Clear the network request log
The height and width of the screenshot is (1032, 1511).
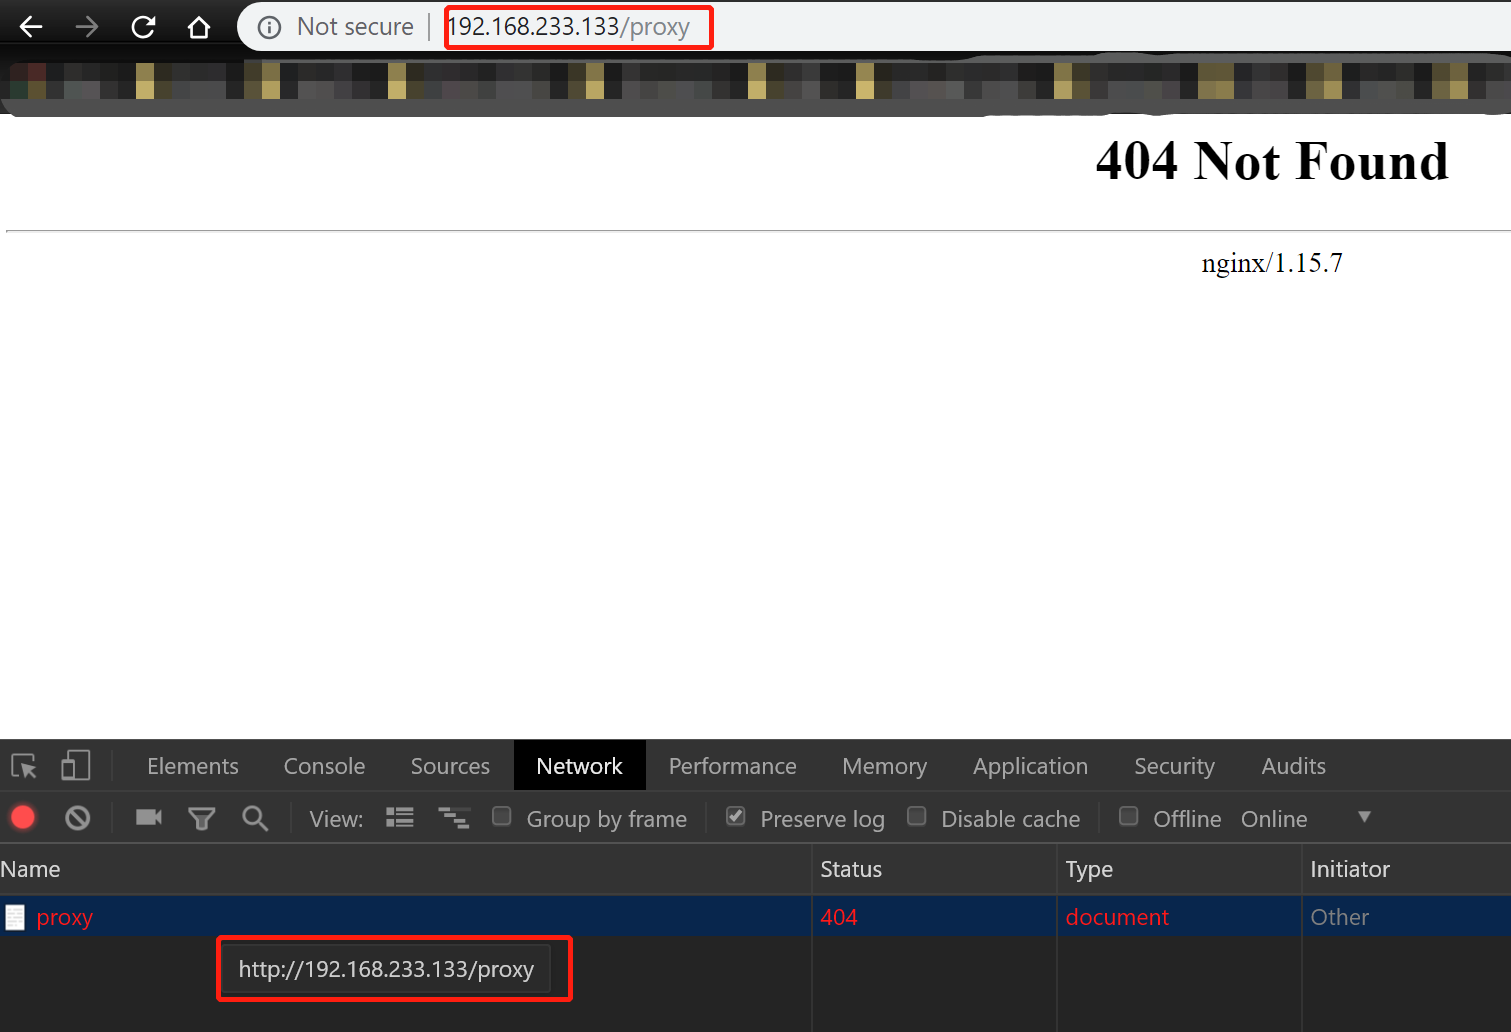[x=77, y=817]
